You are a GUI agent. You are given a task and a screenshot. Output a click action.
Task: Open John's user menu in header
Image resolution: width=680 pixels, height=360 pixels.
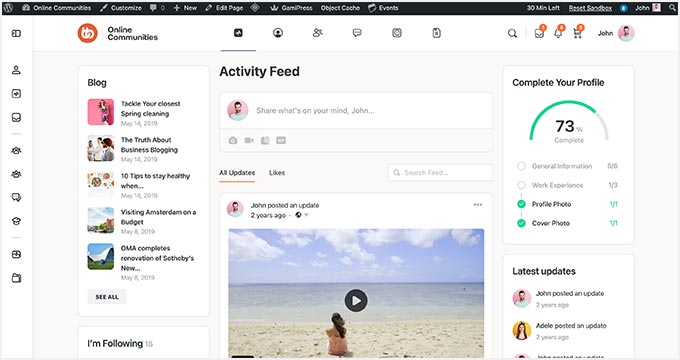pyautogui.click(x=616, y=33)
